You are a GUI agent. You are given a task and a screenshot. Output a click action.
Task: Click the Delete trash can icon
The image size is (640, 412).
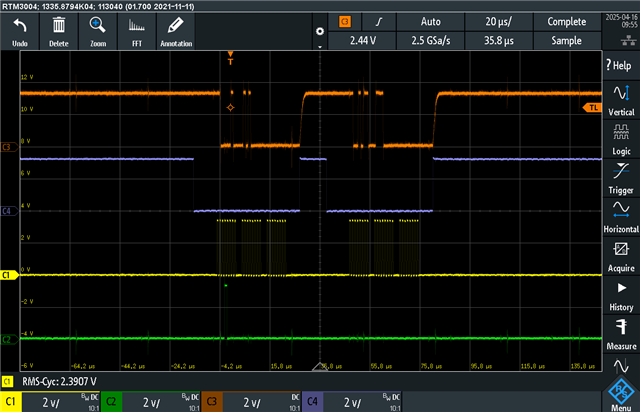59,31
